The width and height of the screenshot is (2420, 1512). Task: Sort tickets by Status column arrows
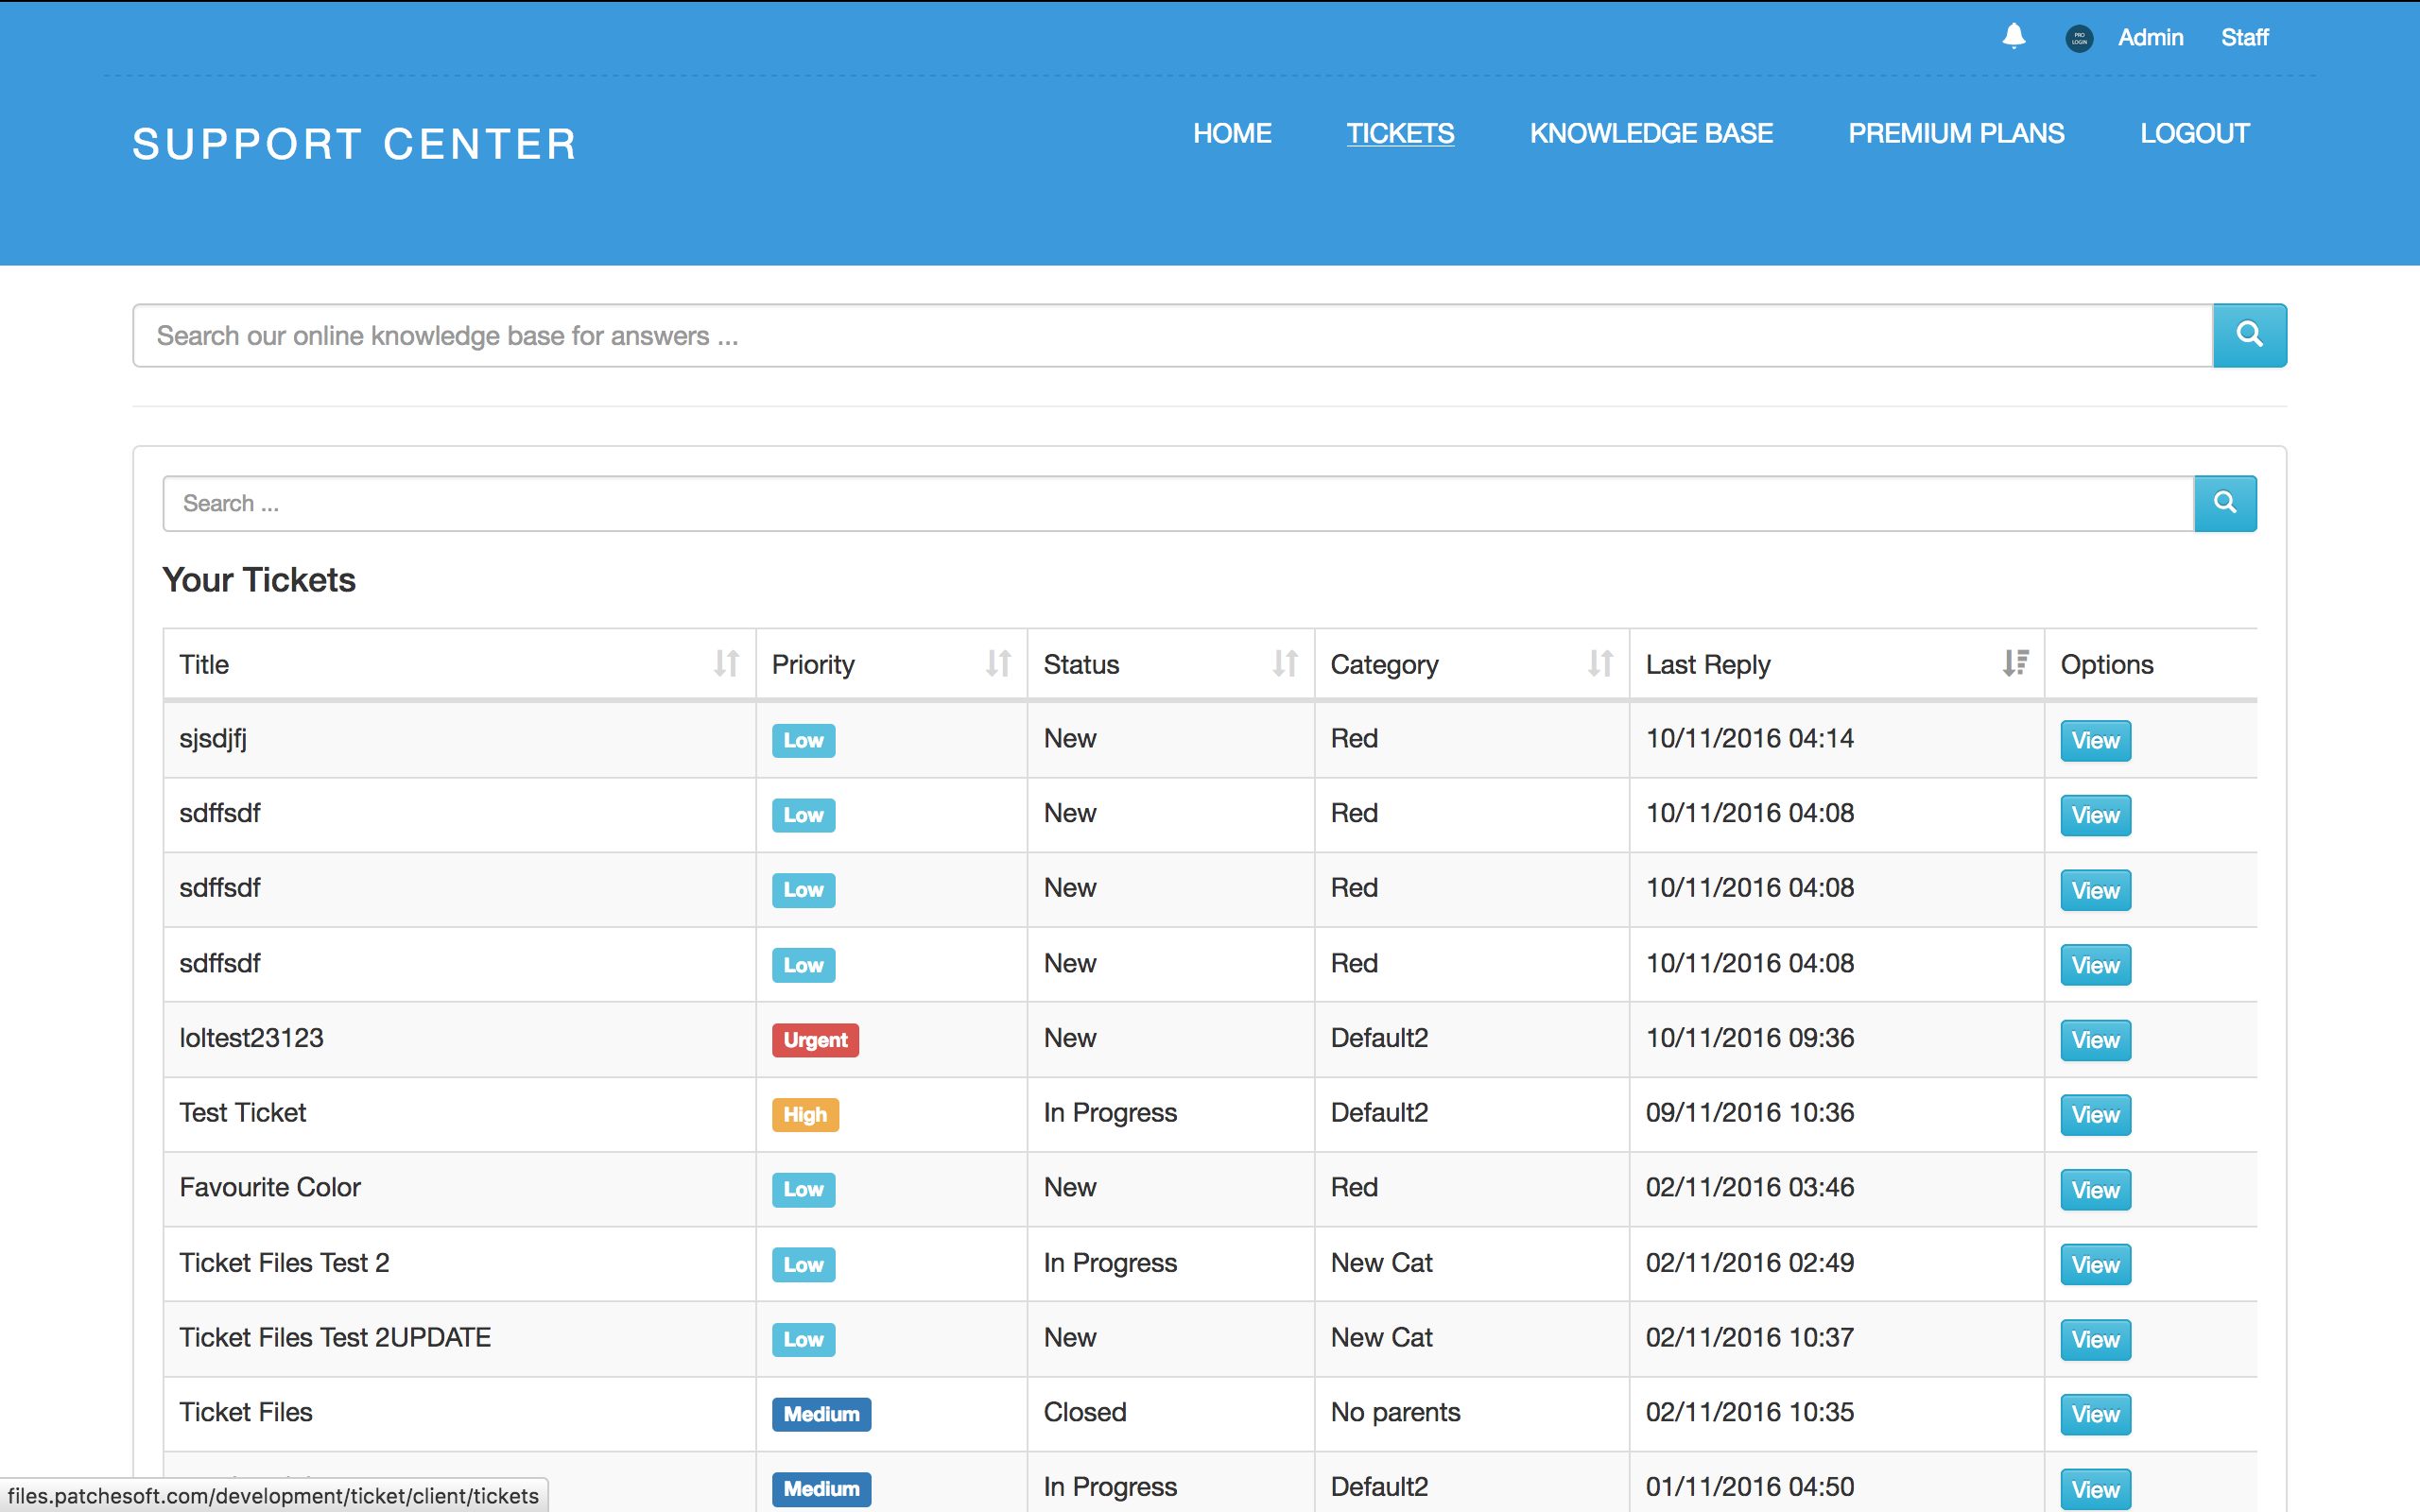[x=1285, y=664]
